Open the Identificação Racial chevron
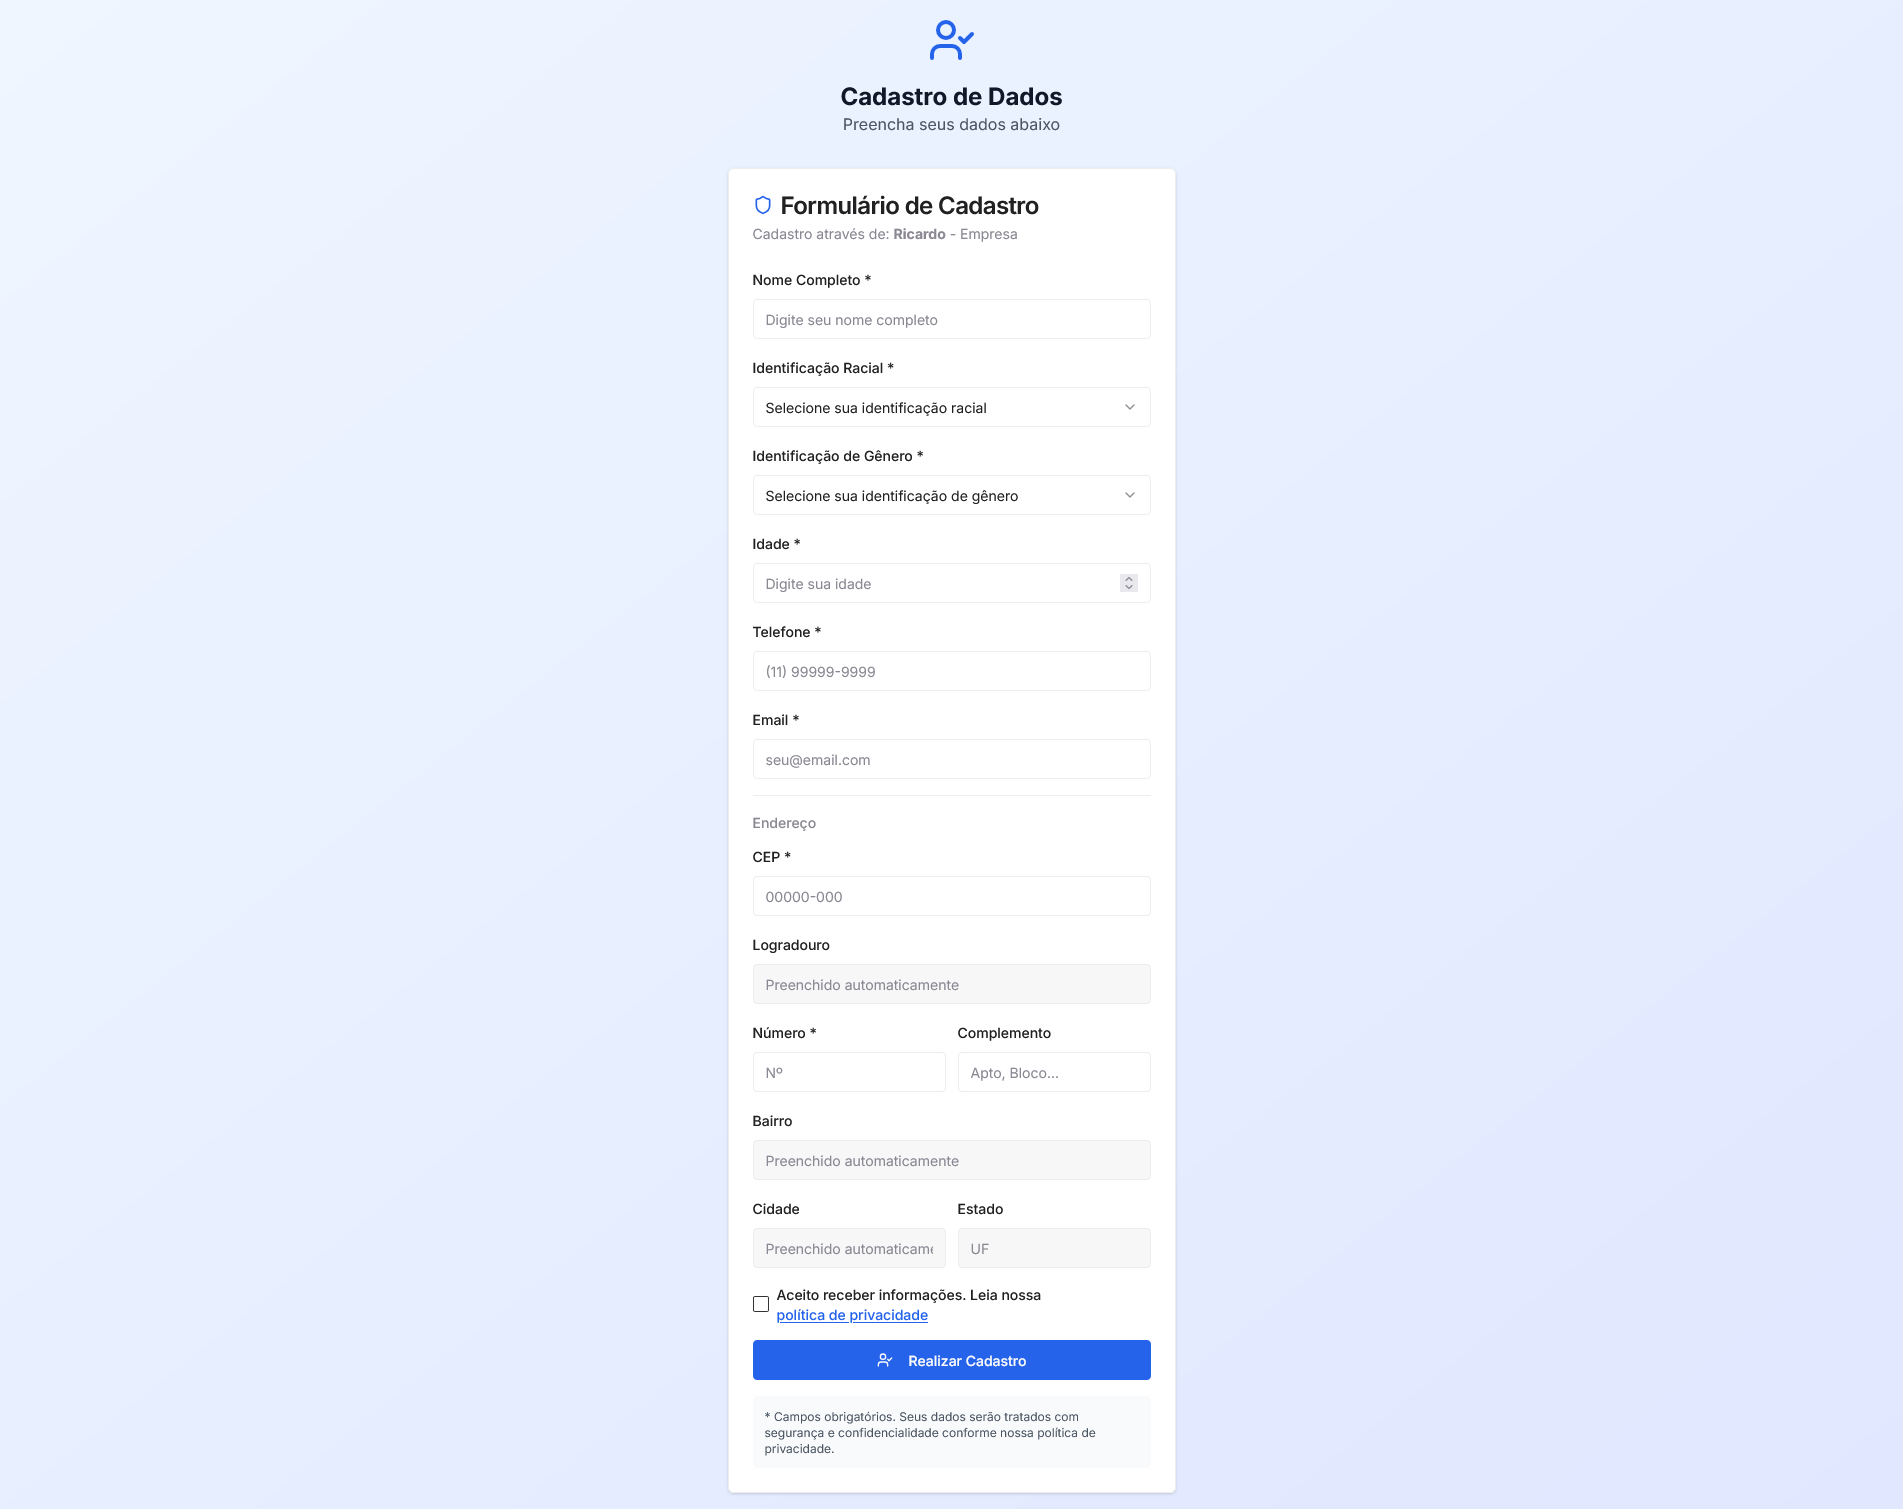The width and height of the screenshot is (1903, 1509). click(x=1130, y=407)
